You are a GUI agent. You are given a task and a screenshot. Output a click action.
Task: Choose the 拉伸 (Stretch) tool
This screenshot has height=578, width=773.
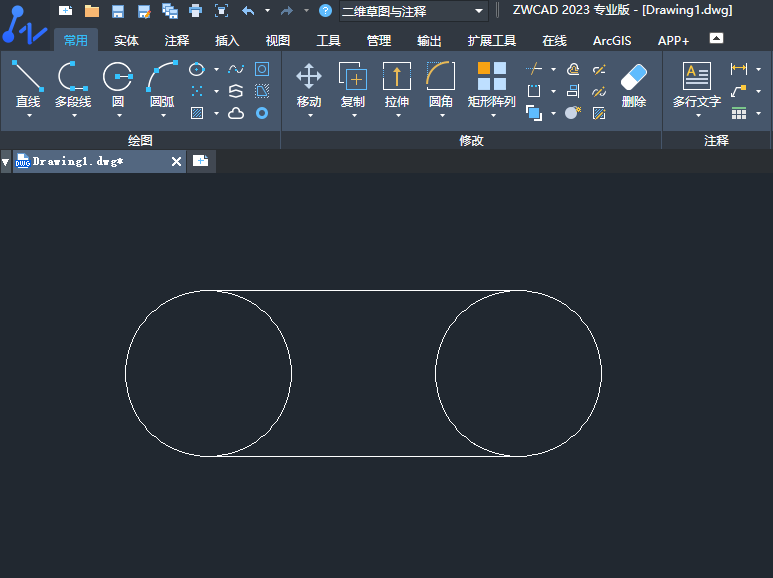[397, 77]
